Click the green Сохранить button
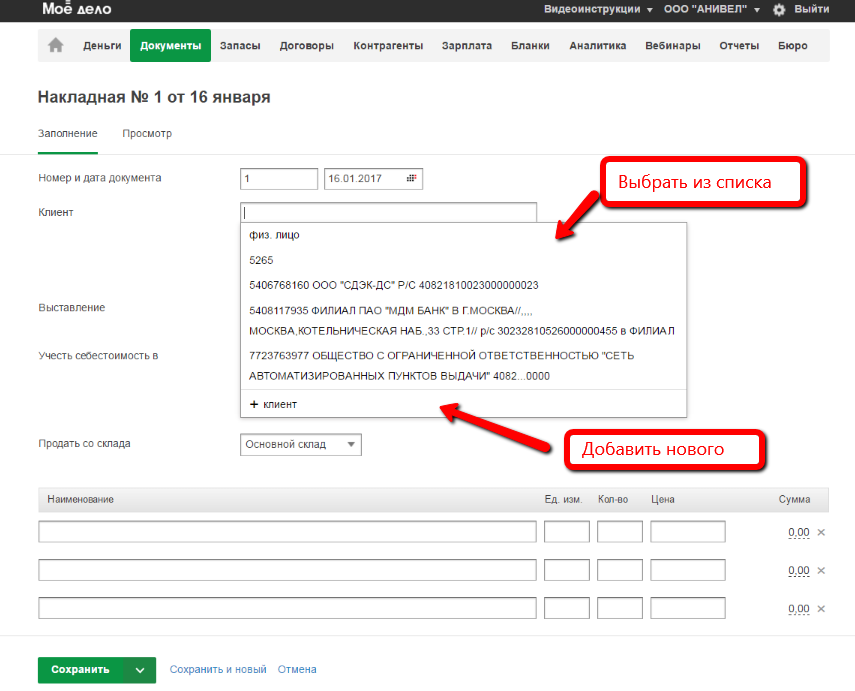Screen dimensions: 855x691 tap(80, 670)
